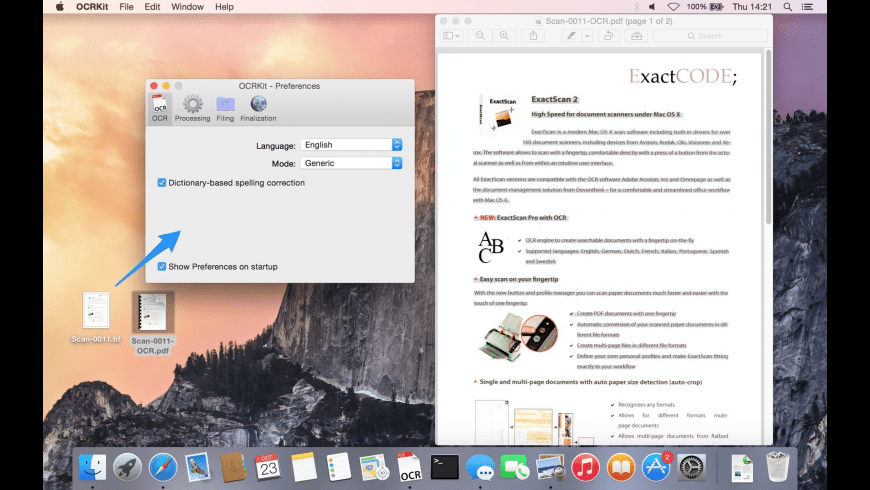The width and height of the screenshot is (870, 490).
Task: Open Contacts from the Dock
Action: click(233, 467)
